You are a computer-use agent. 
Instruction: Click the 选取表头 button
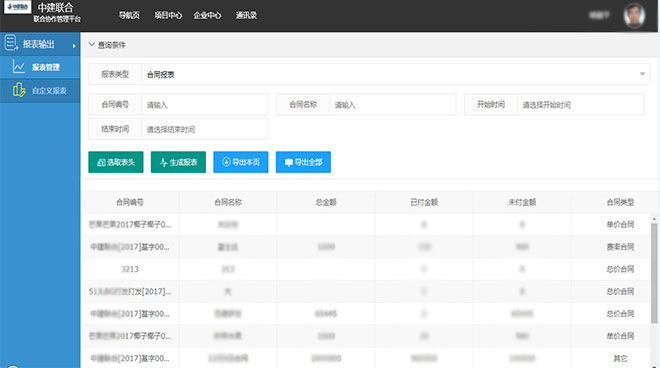[116, 162]
